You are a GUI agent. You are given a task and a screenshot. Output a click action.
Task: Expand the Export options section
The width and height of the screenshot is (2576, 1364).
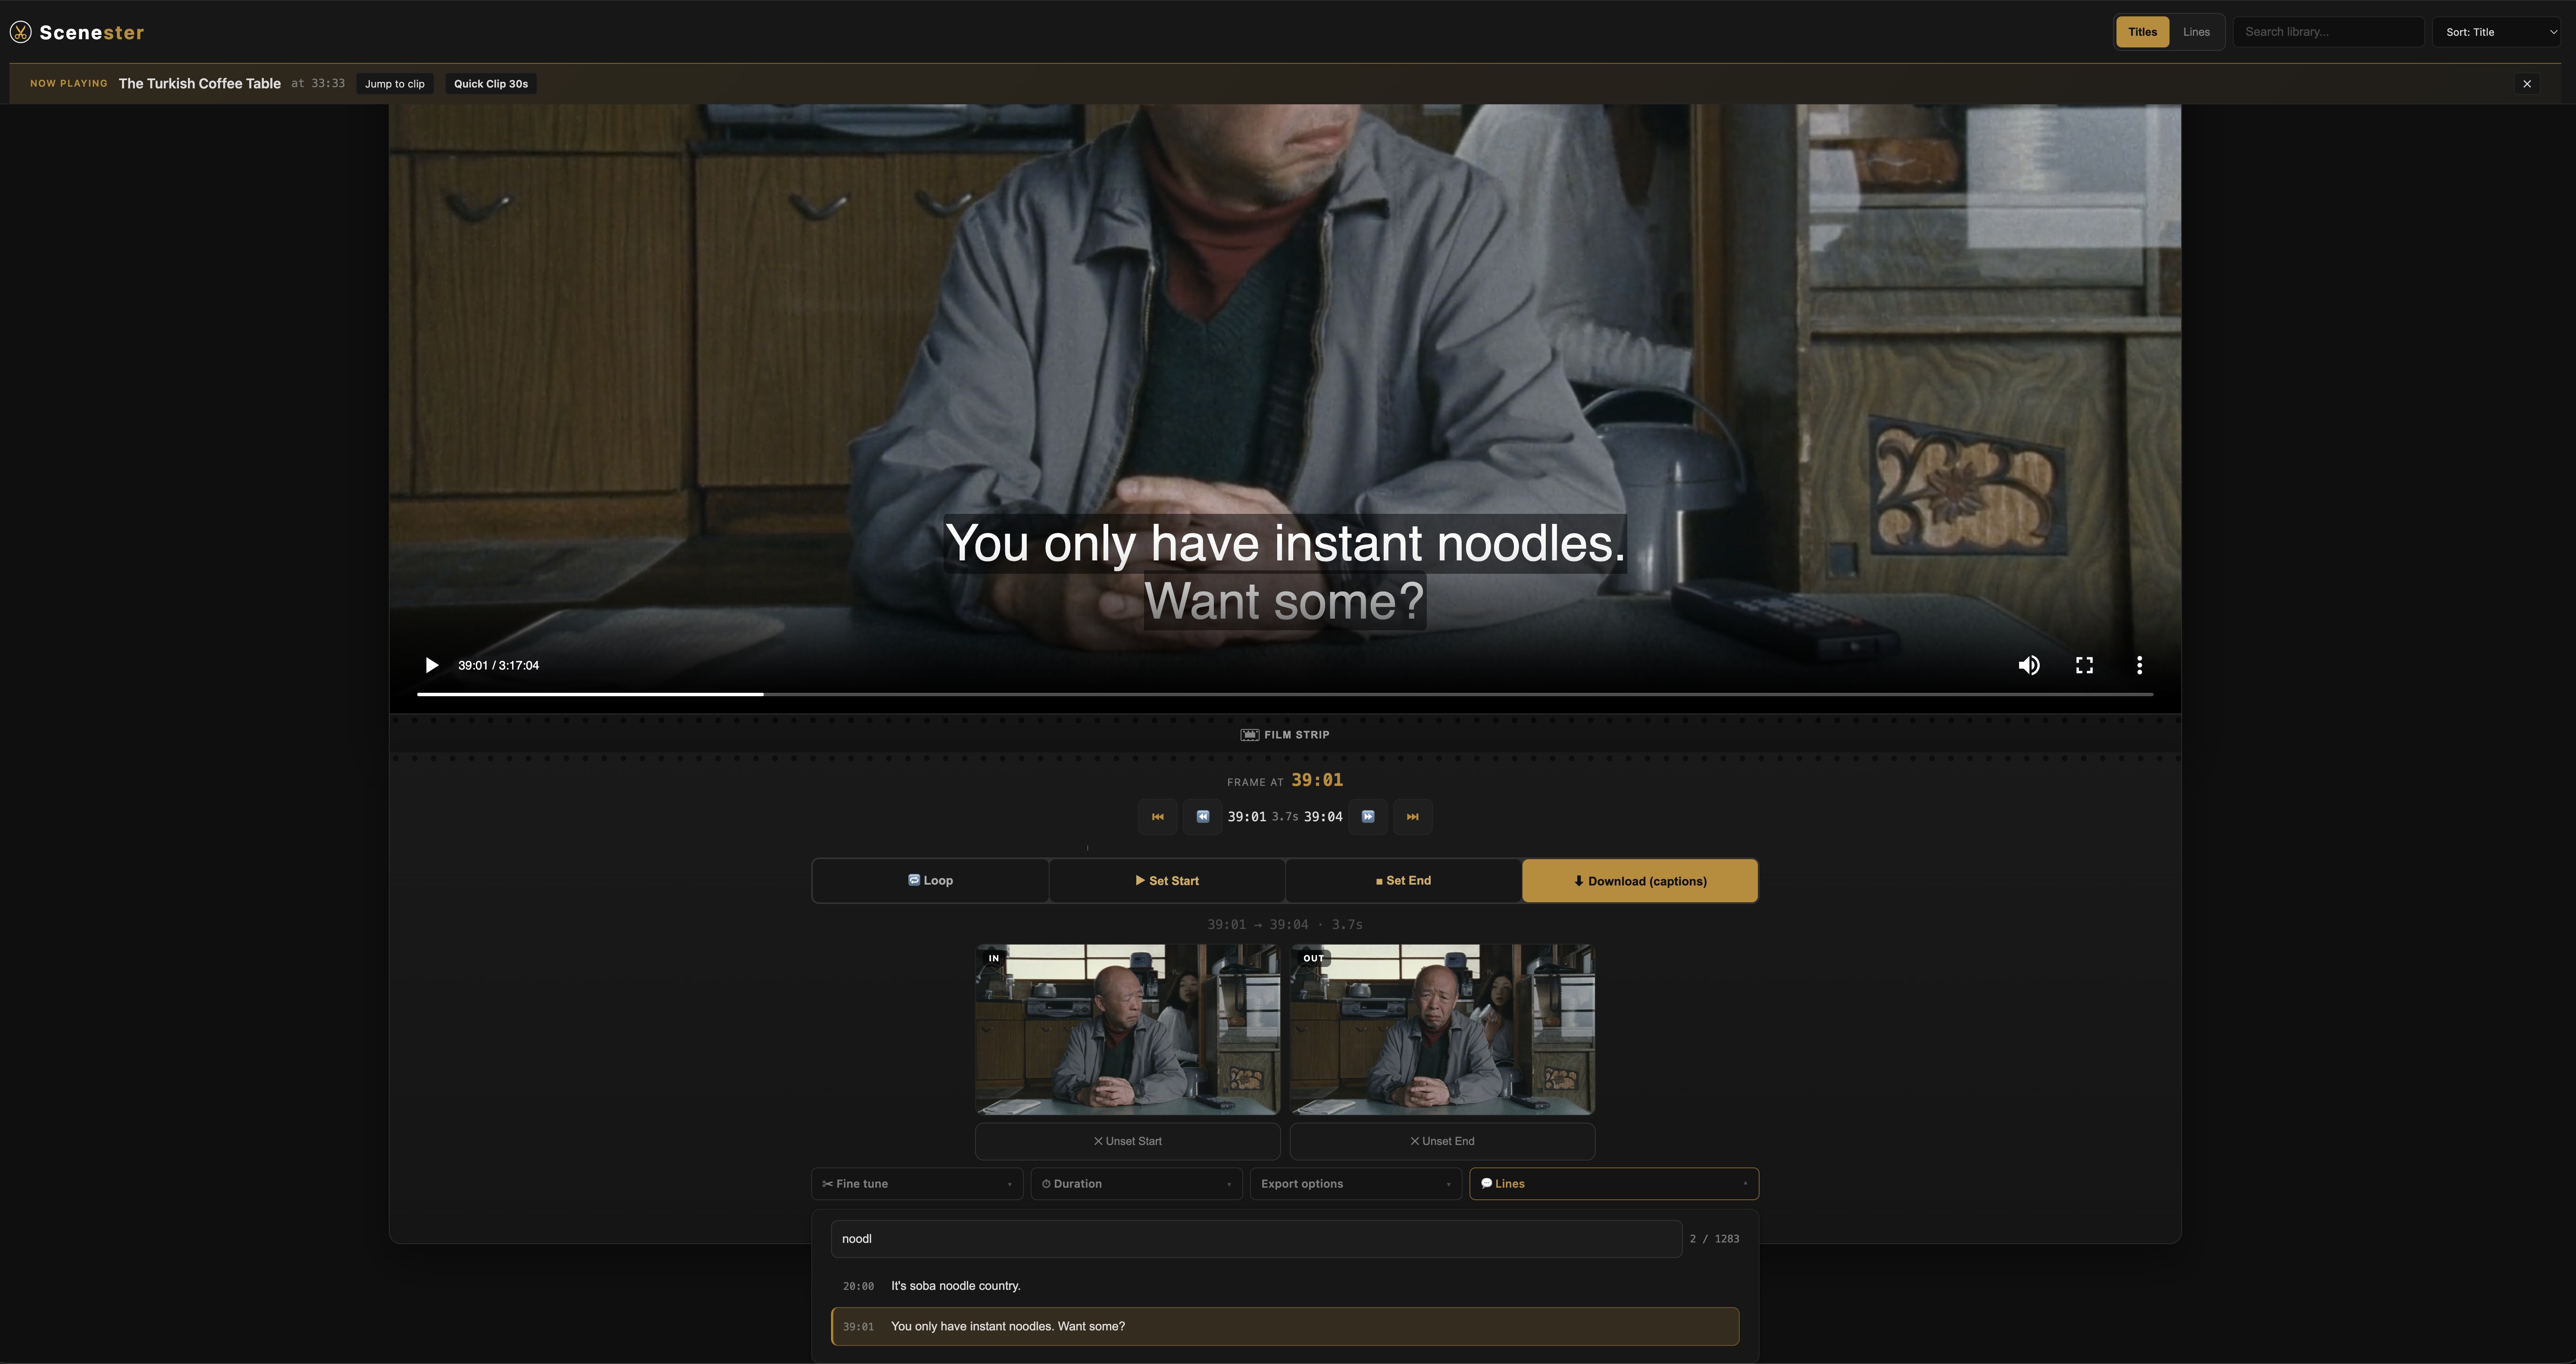(x=1356, y=1184)
